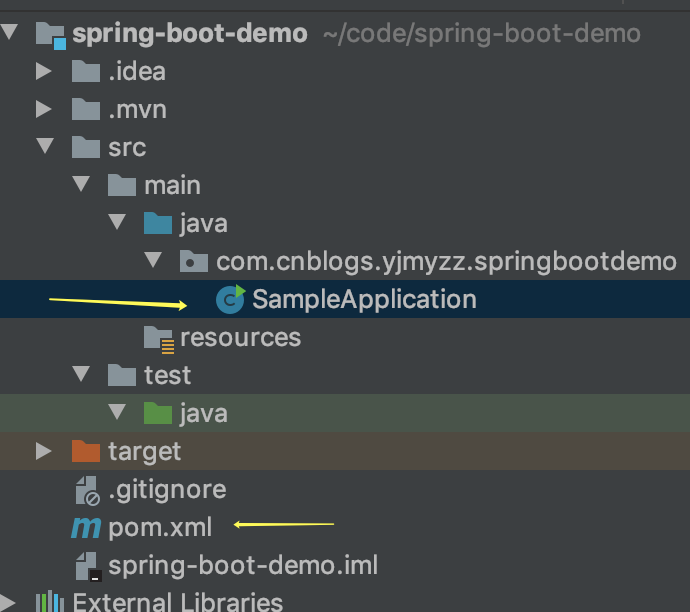This screenshot has height=612, width=690.
Task: Expand the .idea folder
Action: point(44,71)
